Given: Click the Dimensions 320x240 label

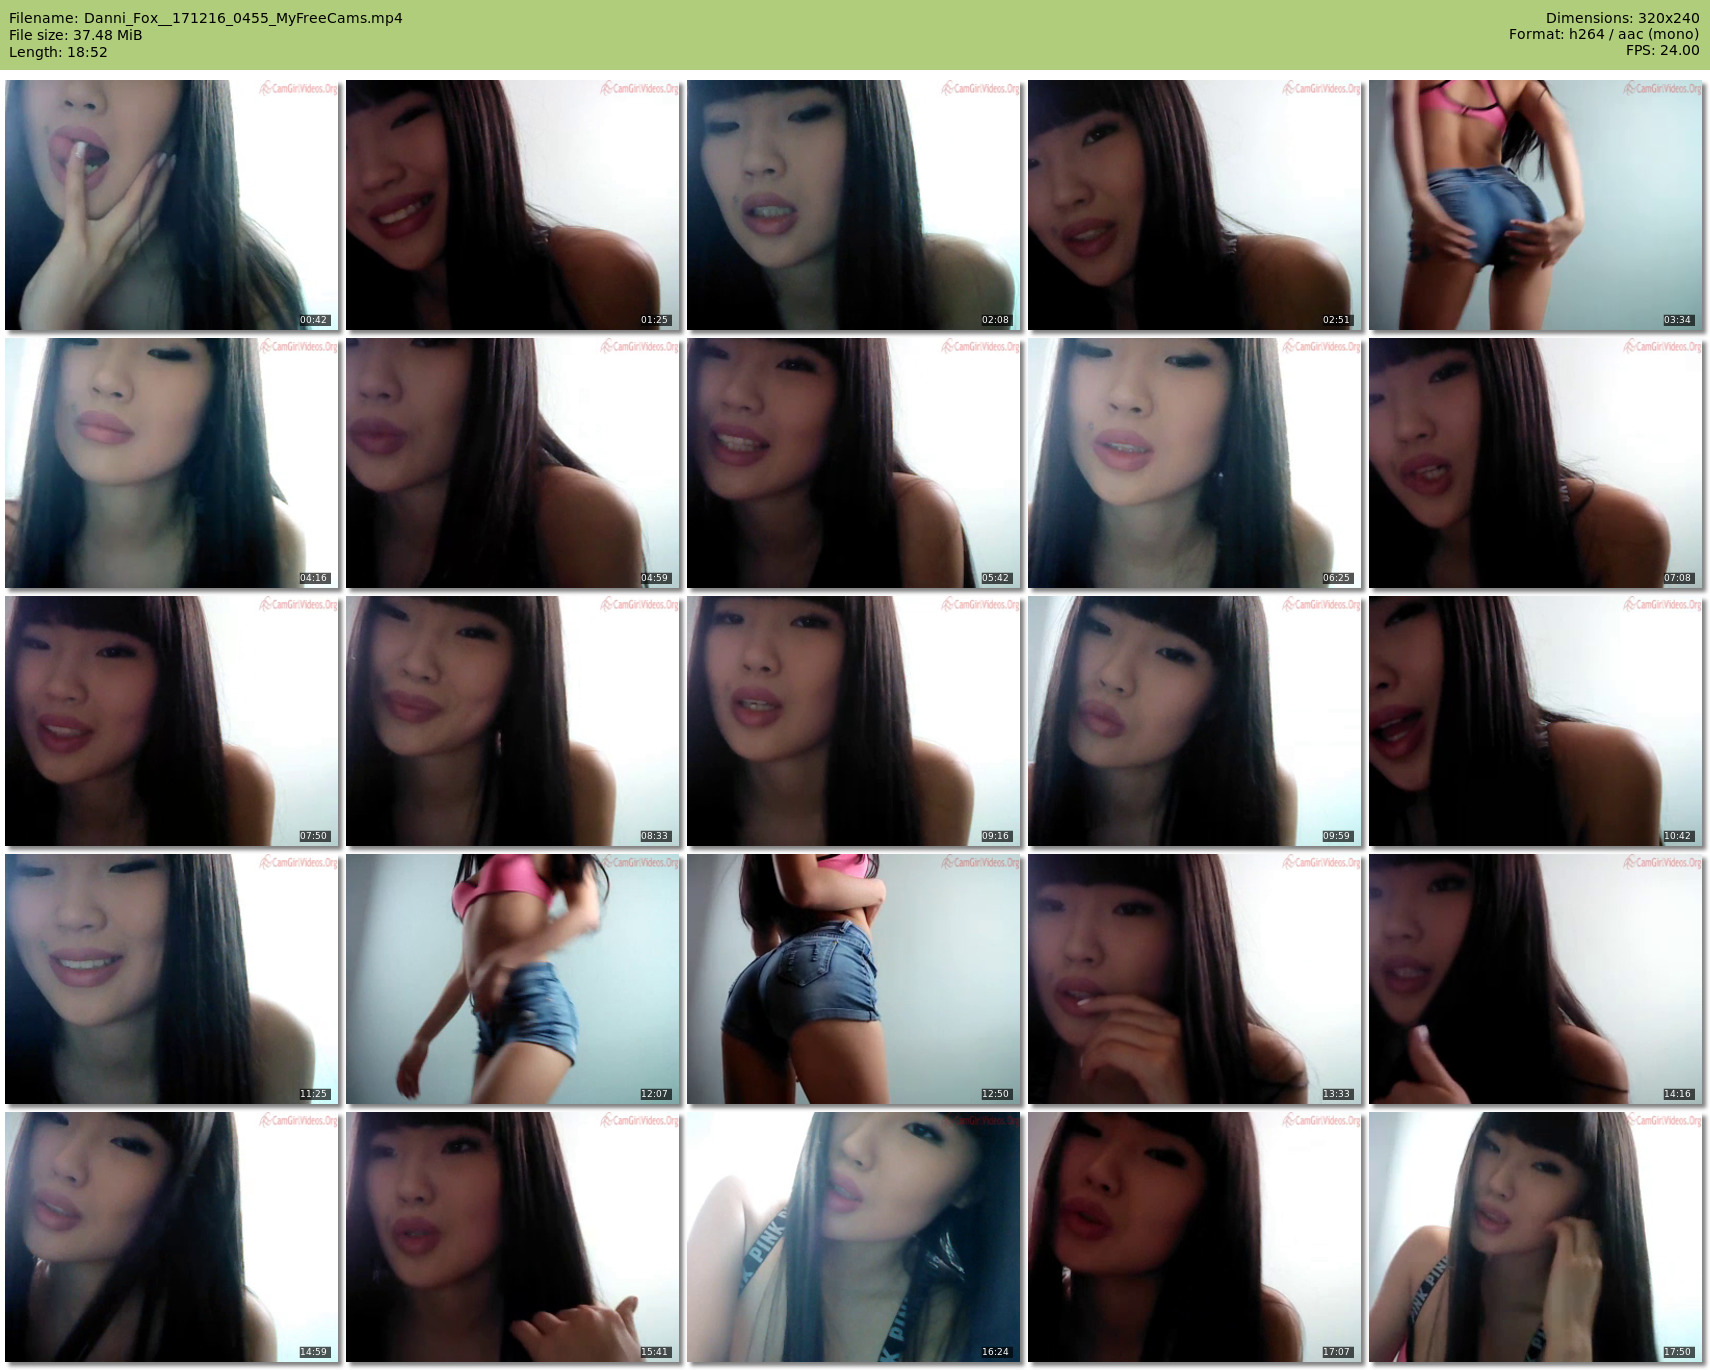Looking at the screenshot, I should pyautogui.click(x=1622, y=18).
